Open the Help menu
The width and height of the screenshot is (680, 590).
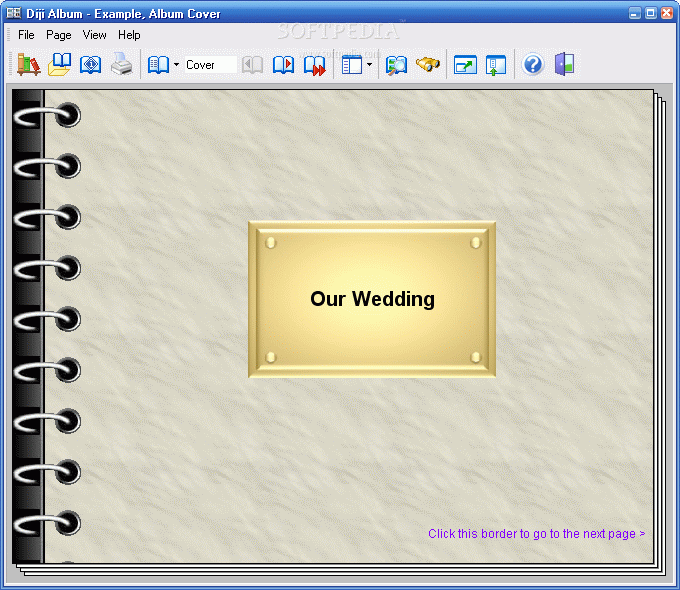129,35
